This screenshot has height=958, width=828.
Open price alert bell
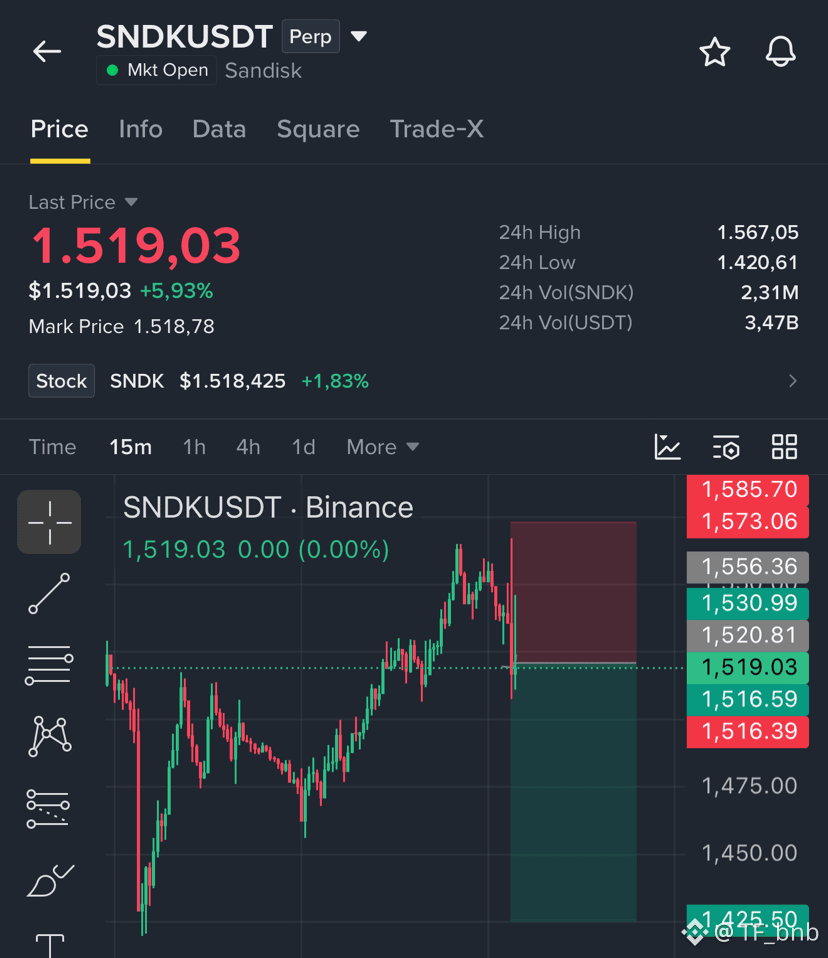(780, 52)
